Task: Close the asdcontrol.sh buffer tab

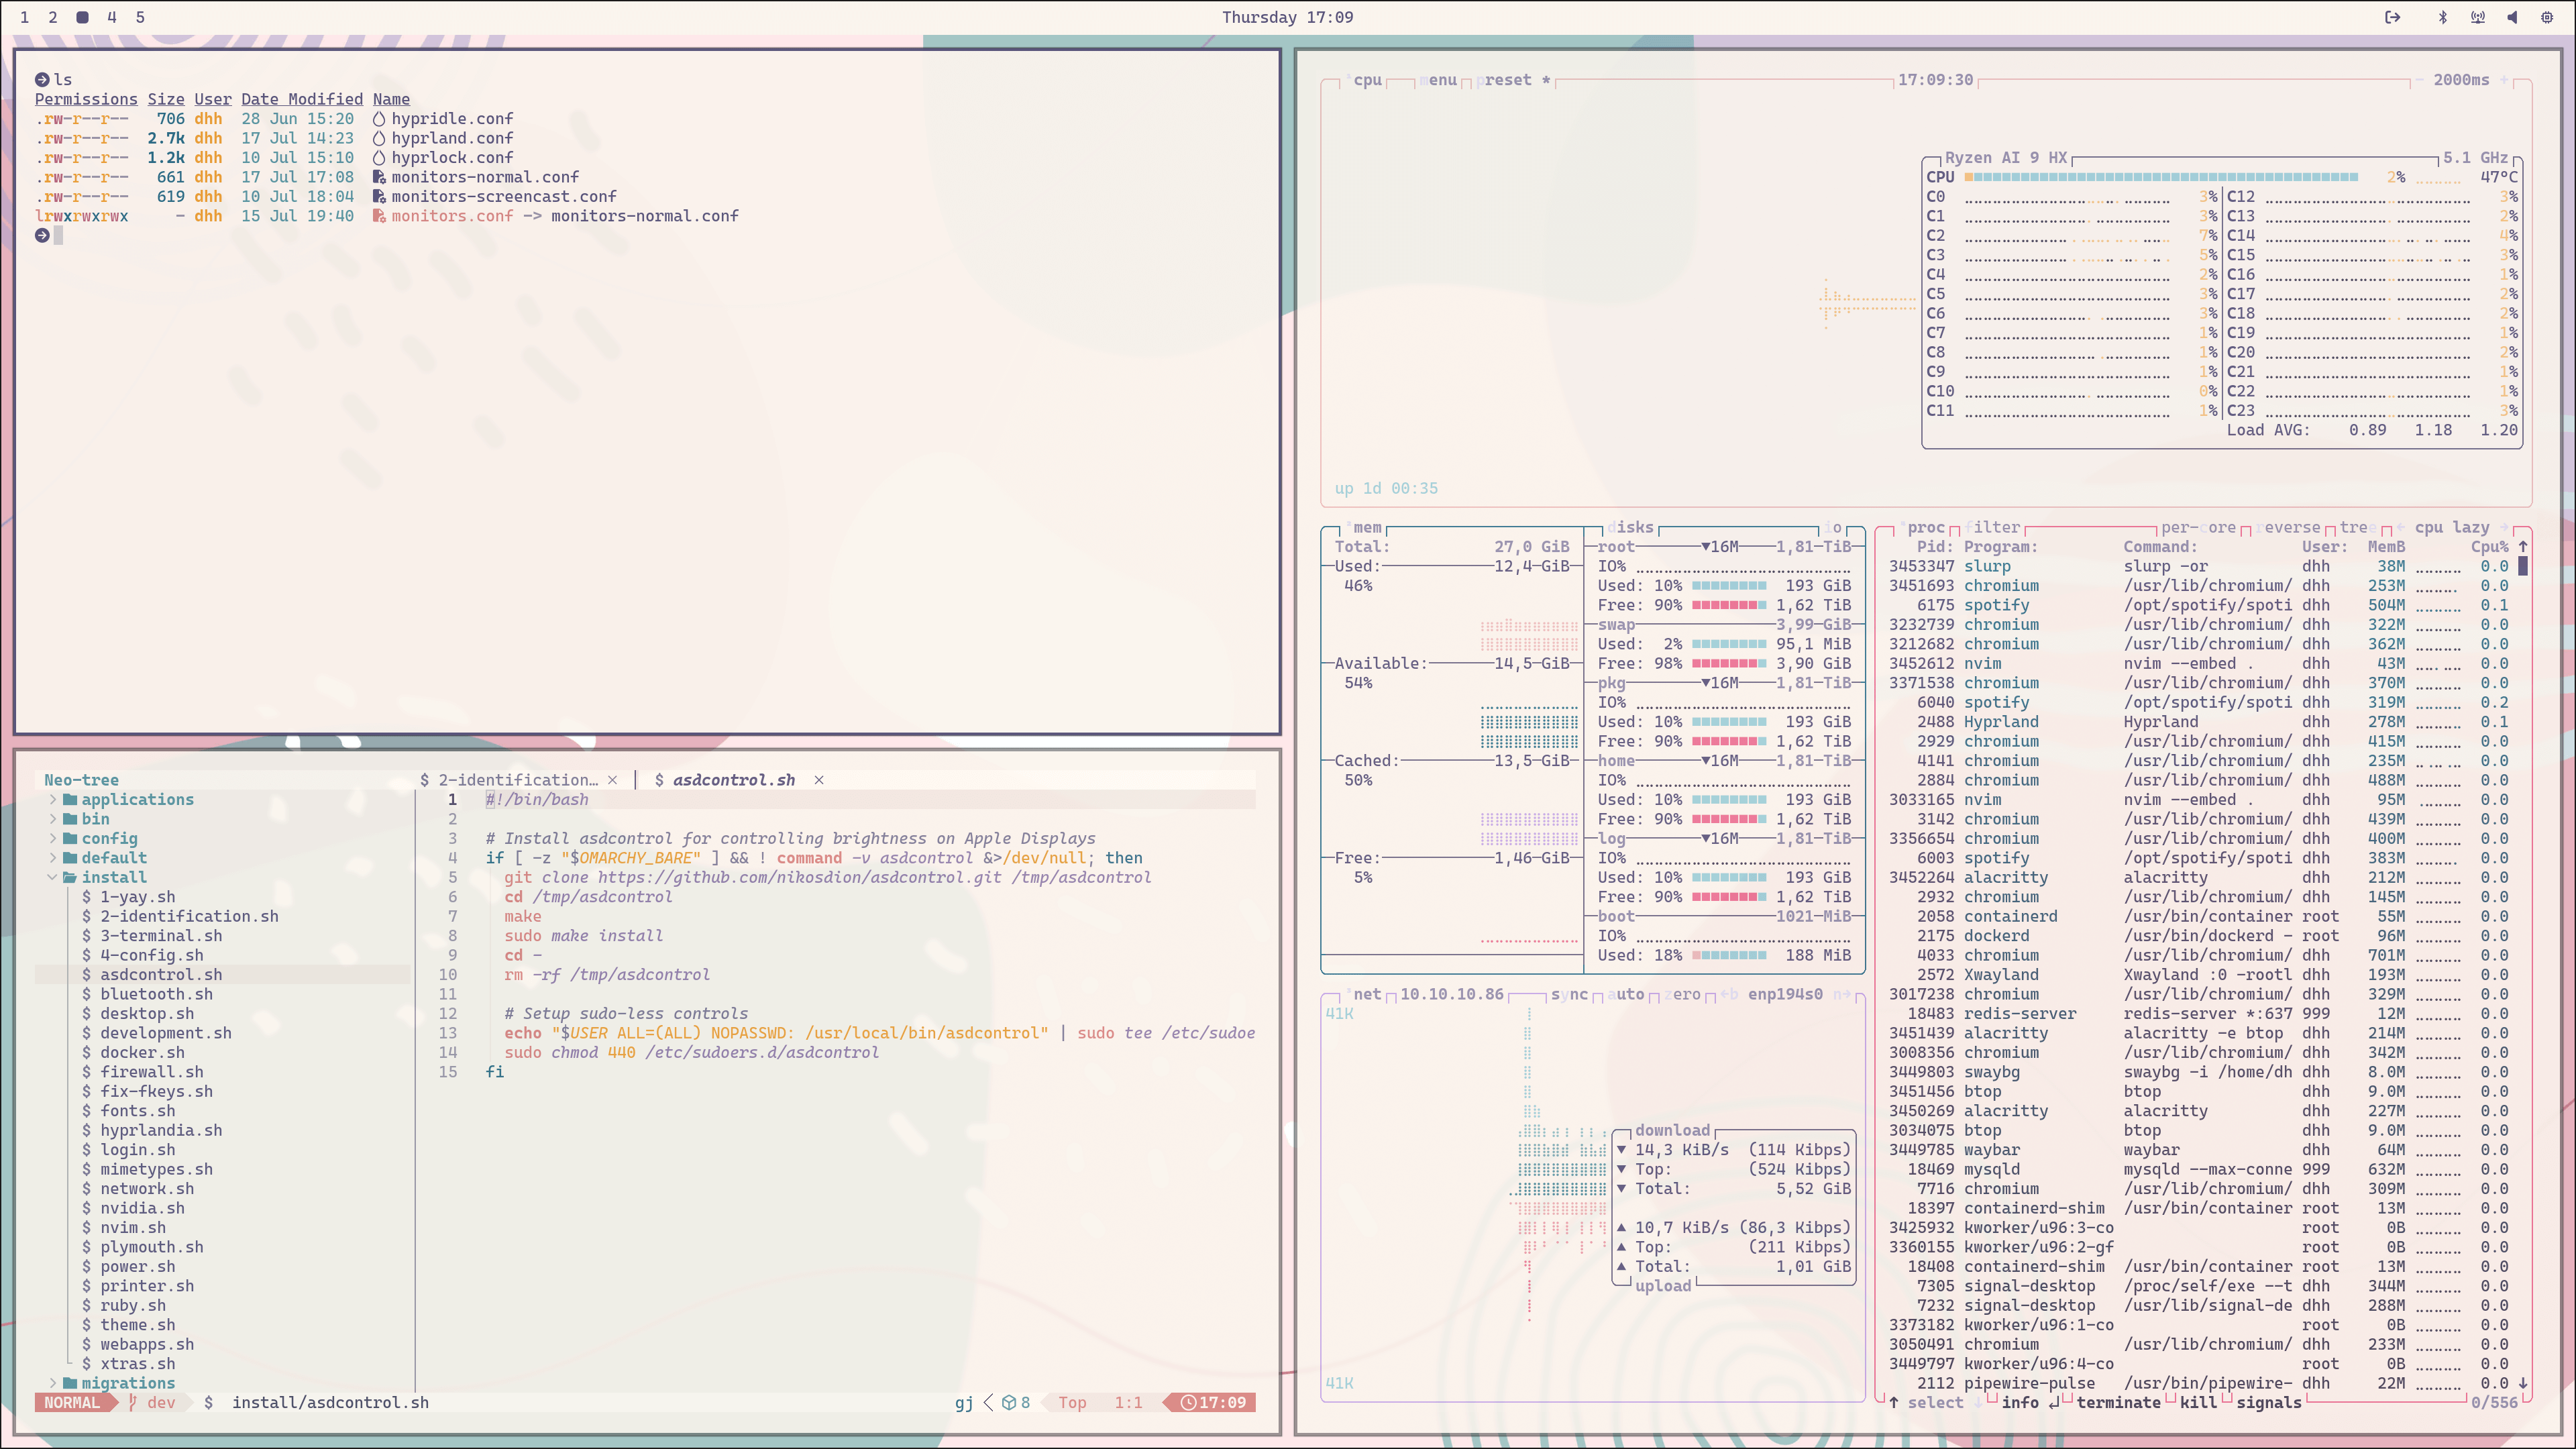Action: tap(819, 780)
